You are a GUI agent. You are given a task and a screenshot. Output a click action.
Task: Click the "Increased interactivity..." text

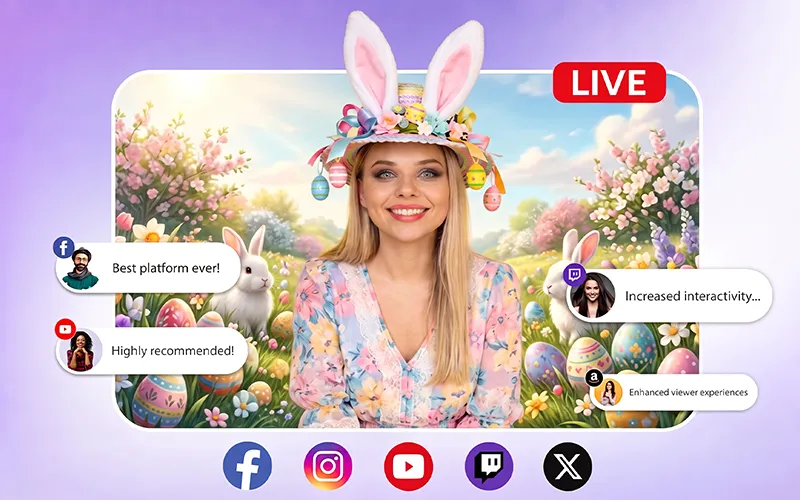pyautogui.click(x=692, y=296)
